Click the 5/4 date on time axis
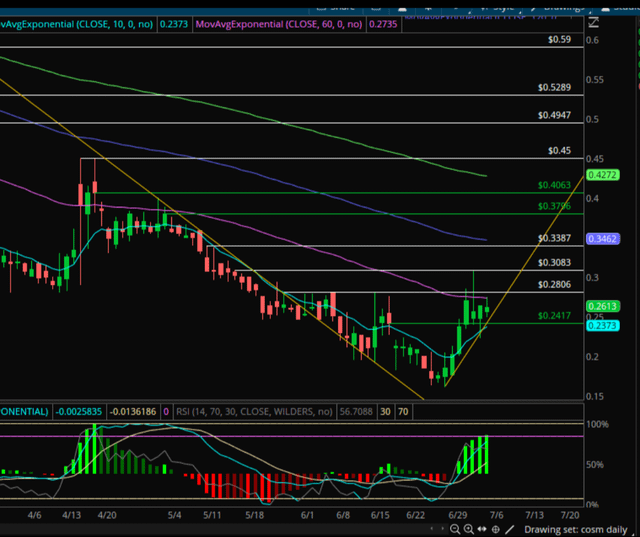 pos(174,515)
